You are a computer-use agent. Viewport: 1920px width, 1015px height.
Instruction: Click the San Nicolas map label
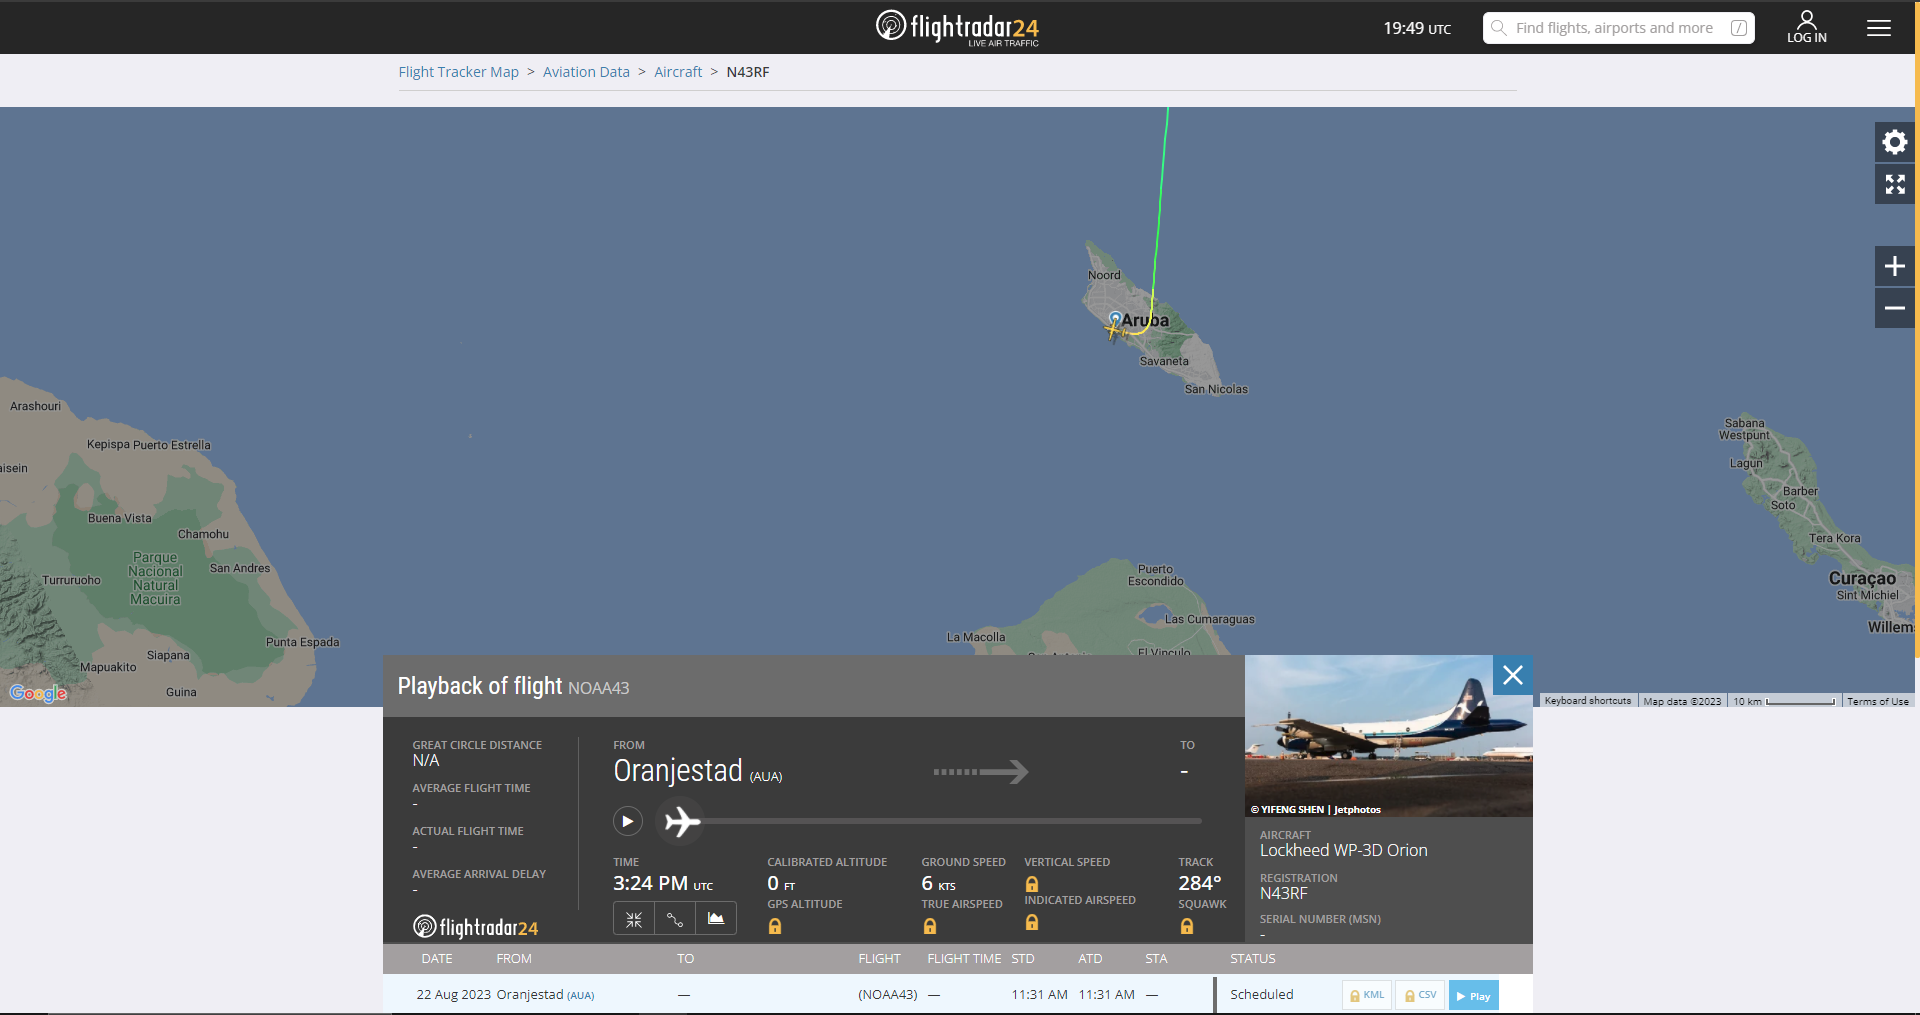(1216, 389)
